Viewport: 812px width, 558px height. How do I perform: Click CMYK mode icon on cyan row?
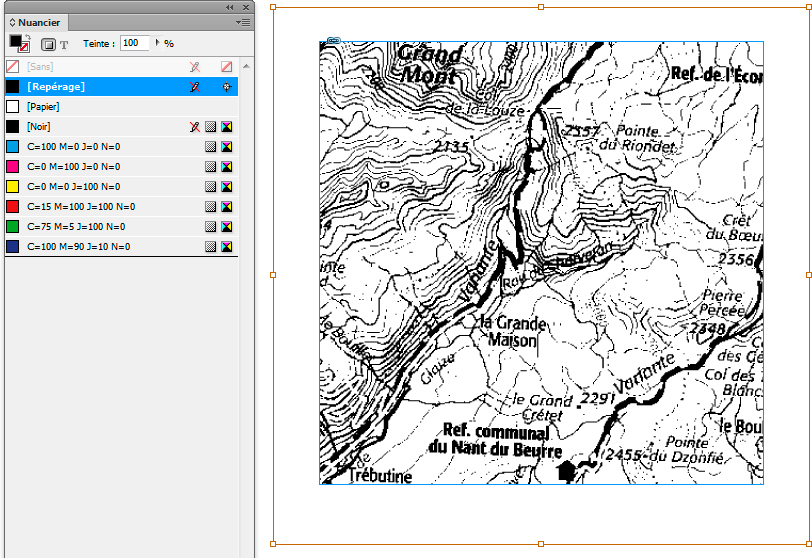coord(226,146)
